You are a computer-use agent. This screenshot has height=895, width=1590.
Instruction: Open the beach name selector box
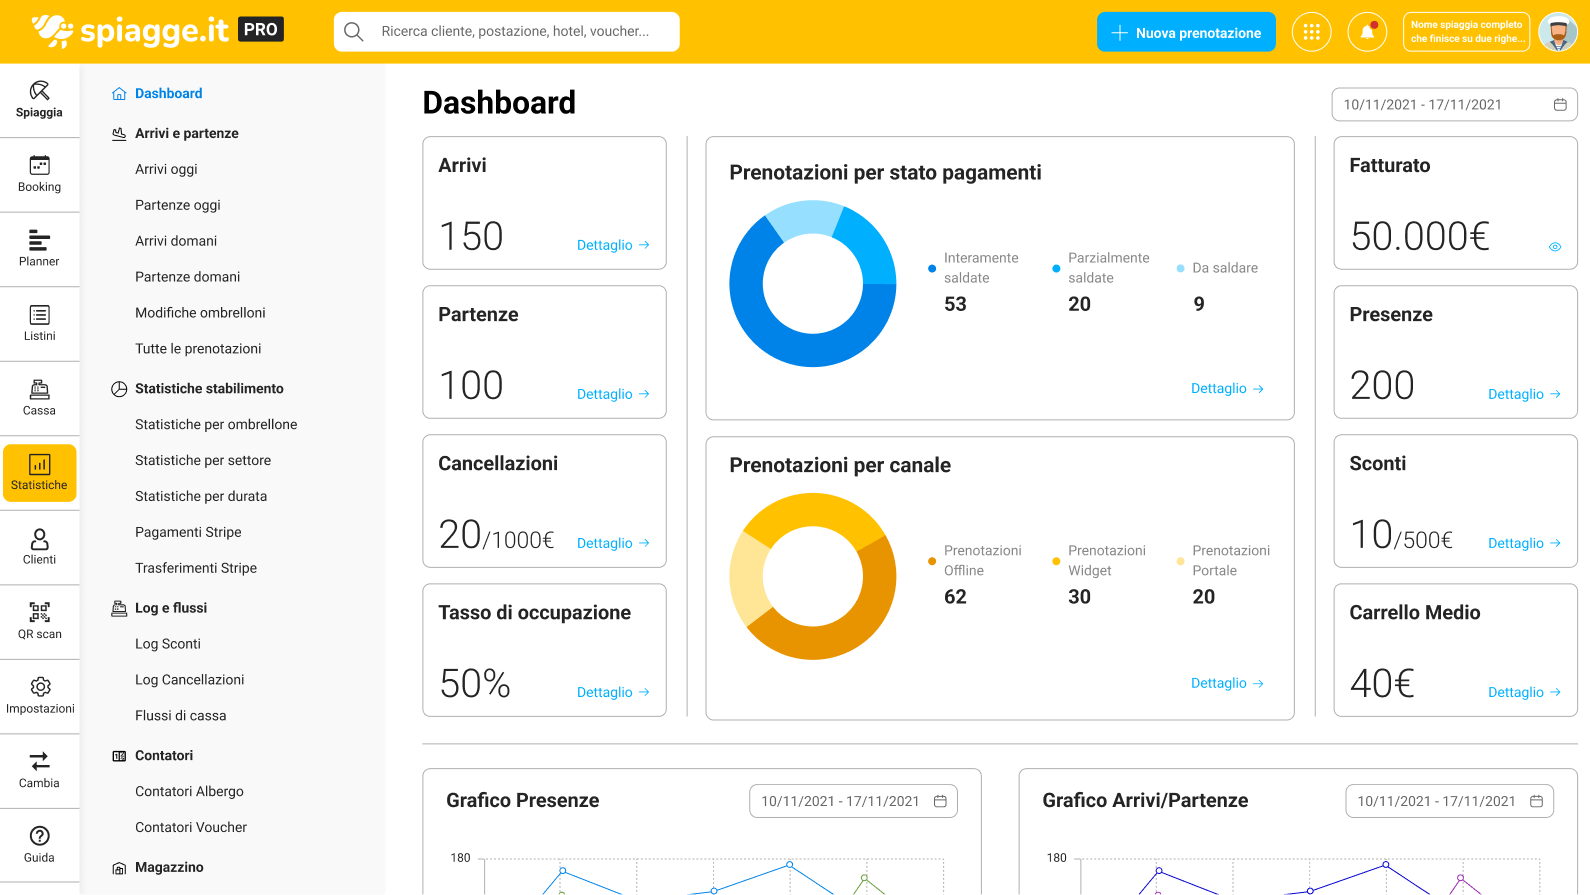1466,32
